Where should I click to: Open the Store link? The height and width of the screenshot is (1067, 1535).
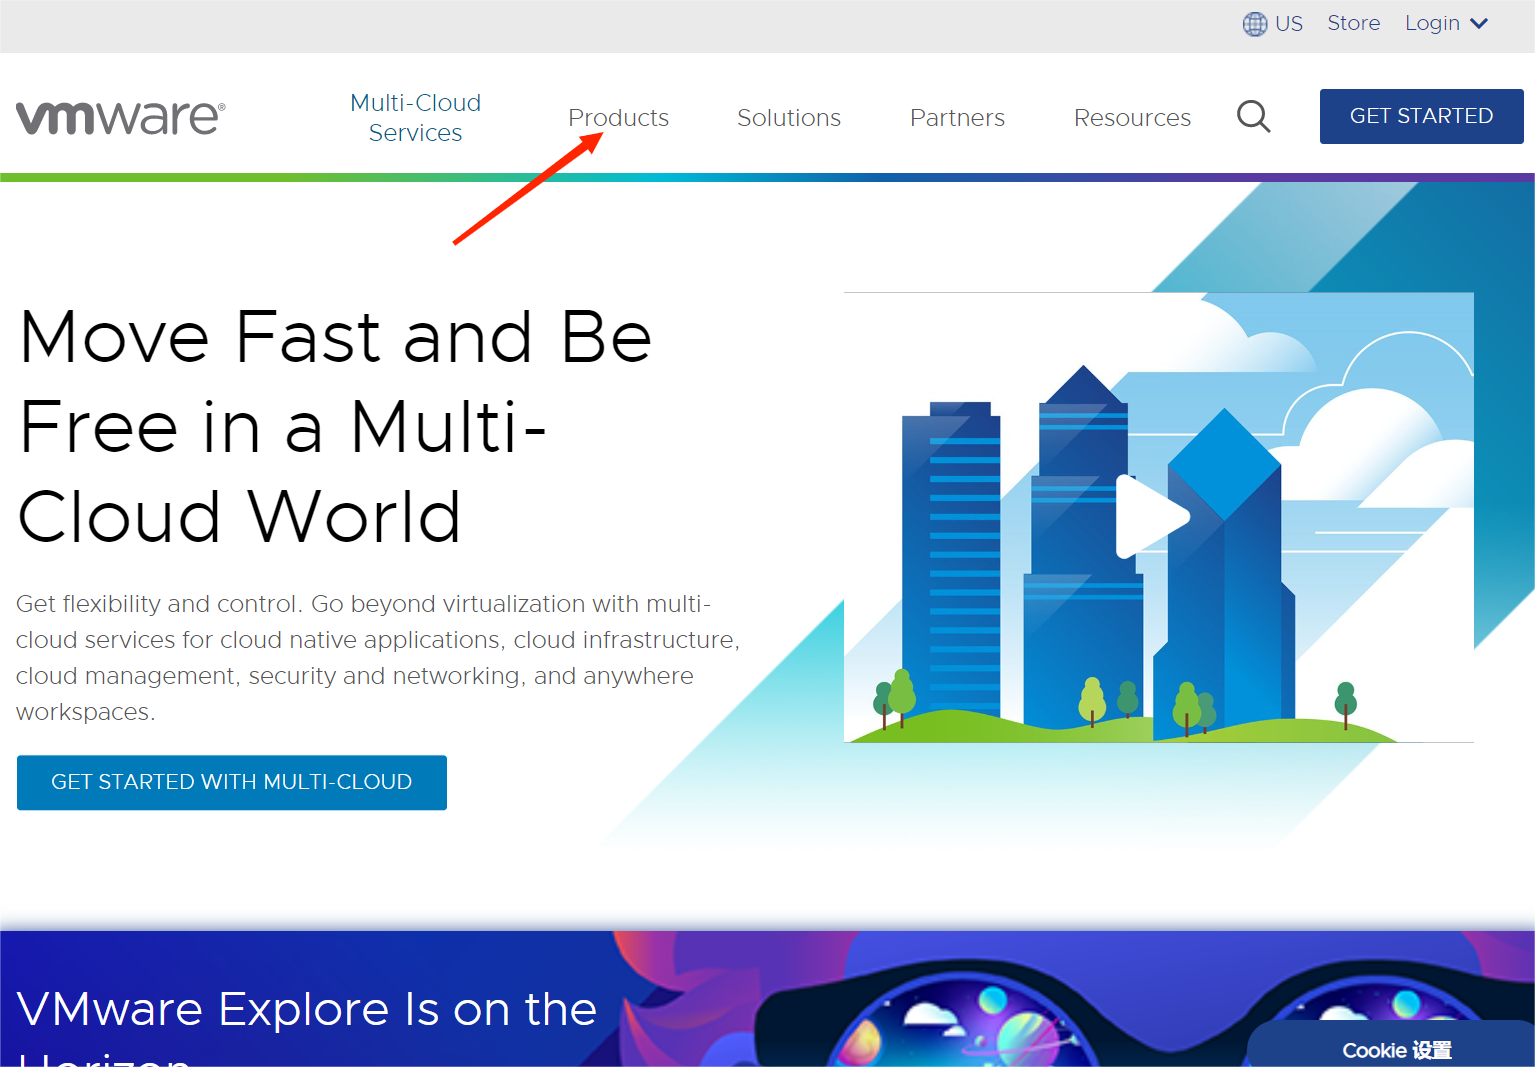click(1353, 23)
